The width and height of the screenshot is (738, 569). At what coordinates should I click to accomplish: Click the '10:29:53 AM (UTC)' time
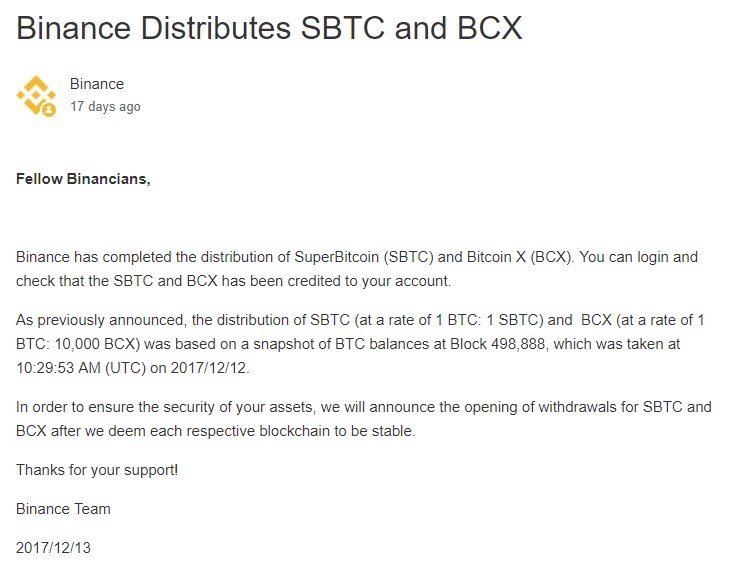81,368
